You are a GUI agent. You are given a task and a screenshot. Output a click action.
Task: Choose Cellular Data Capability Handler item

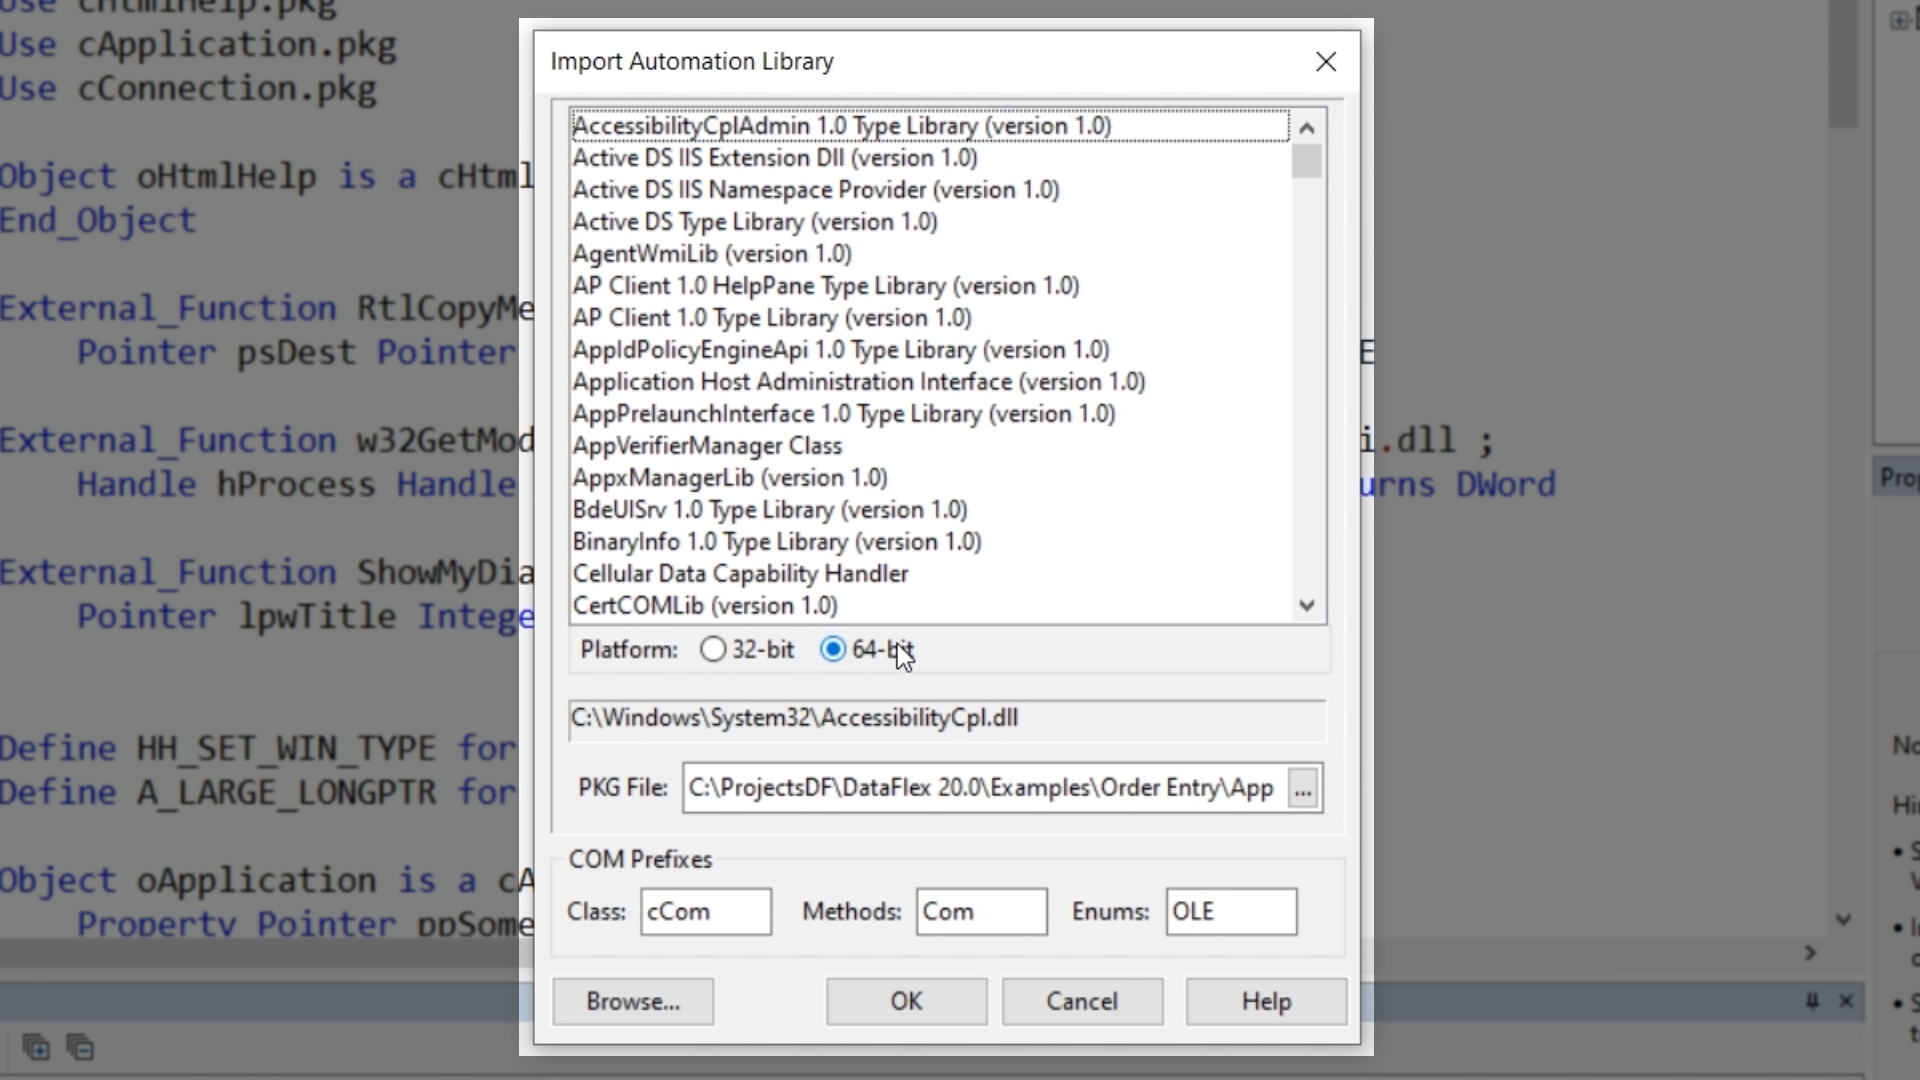point(740,574)
